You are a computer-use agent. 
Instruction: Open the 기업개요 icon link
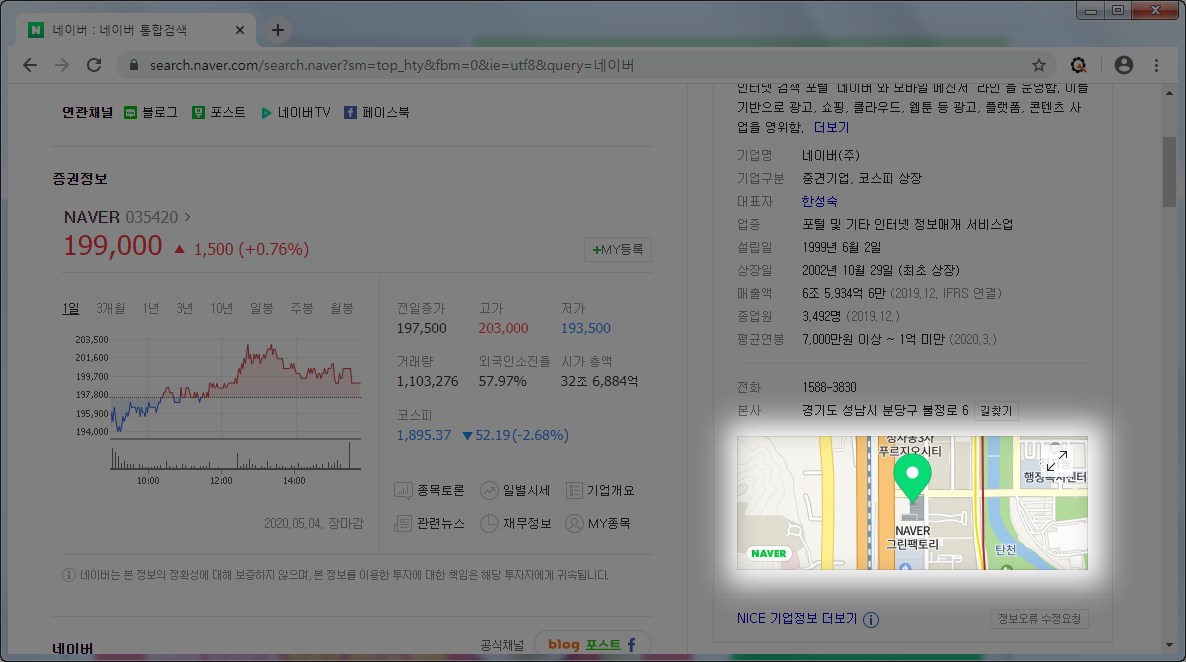coord(601,490)
